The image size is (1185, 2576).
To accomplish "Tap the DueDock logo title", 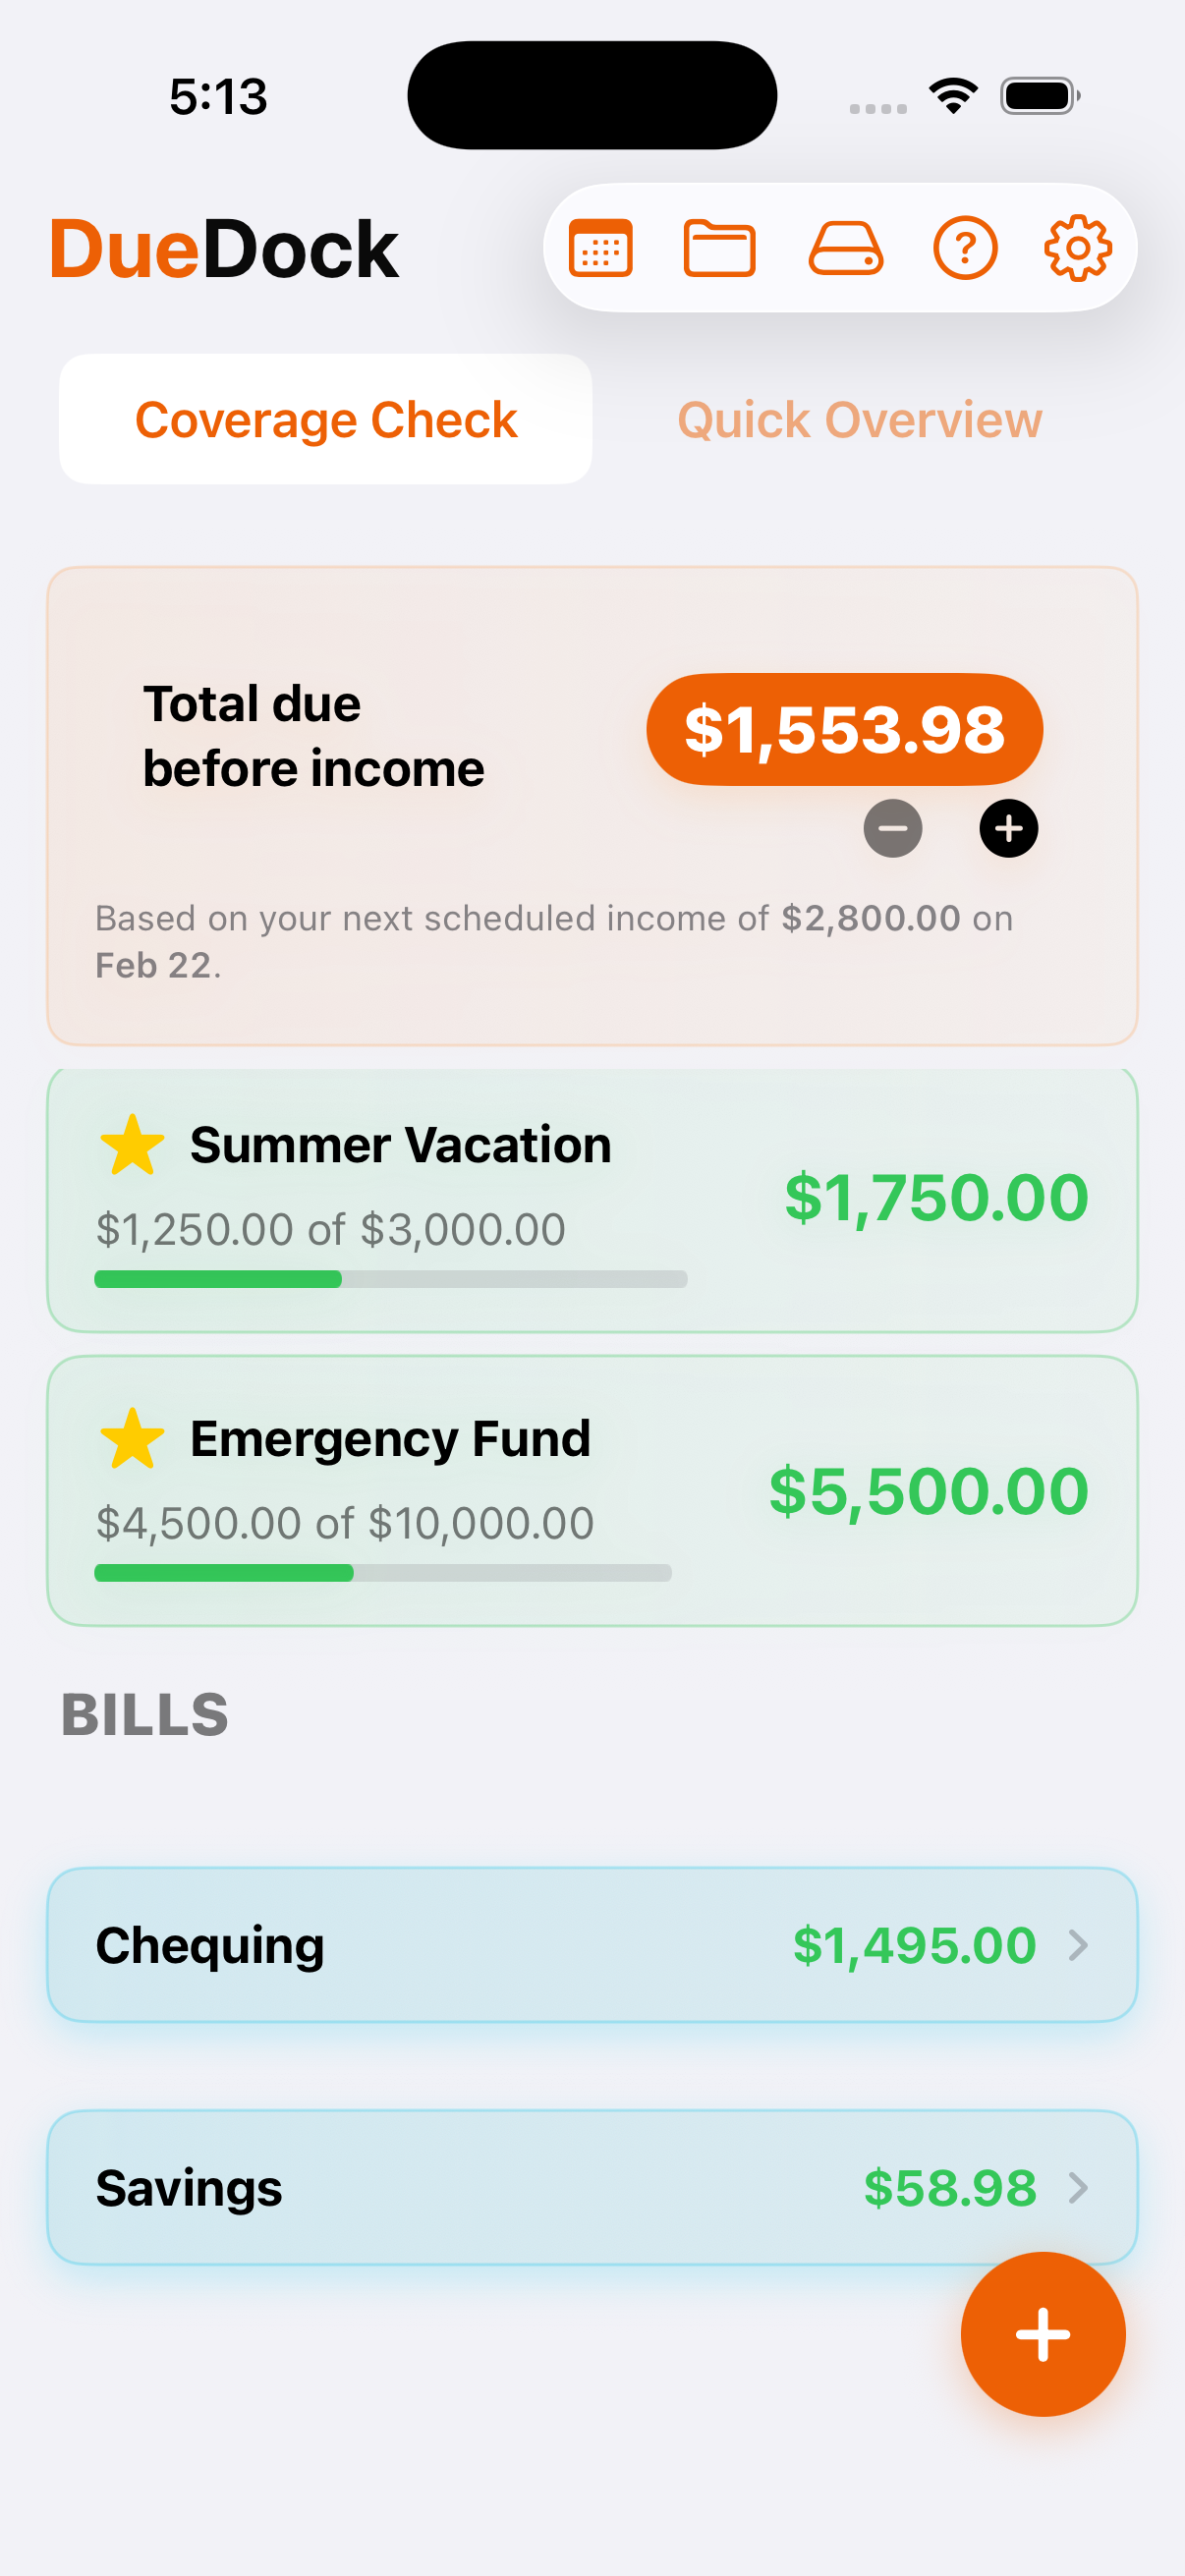I will [x=224, y=249].
